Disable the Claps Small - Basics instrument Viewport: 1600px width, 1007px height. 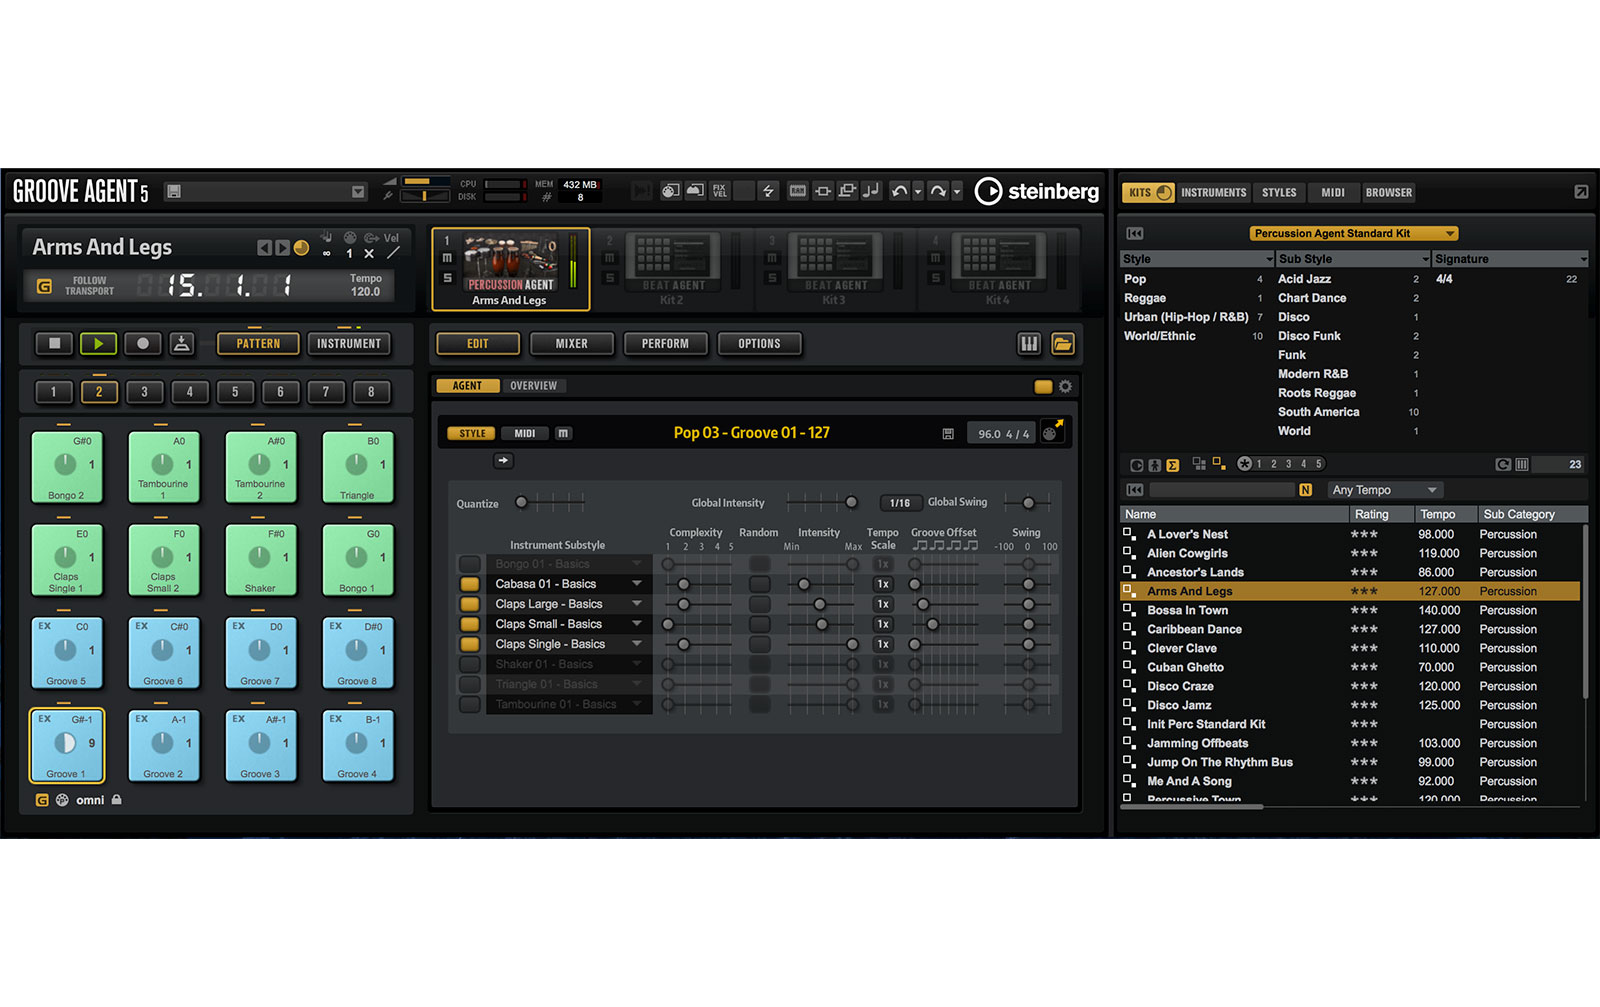click(x=469, y=624)
